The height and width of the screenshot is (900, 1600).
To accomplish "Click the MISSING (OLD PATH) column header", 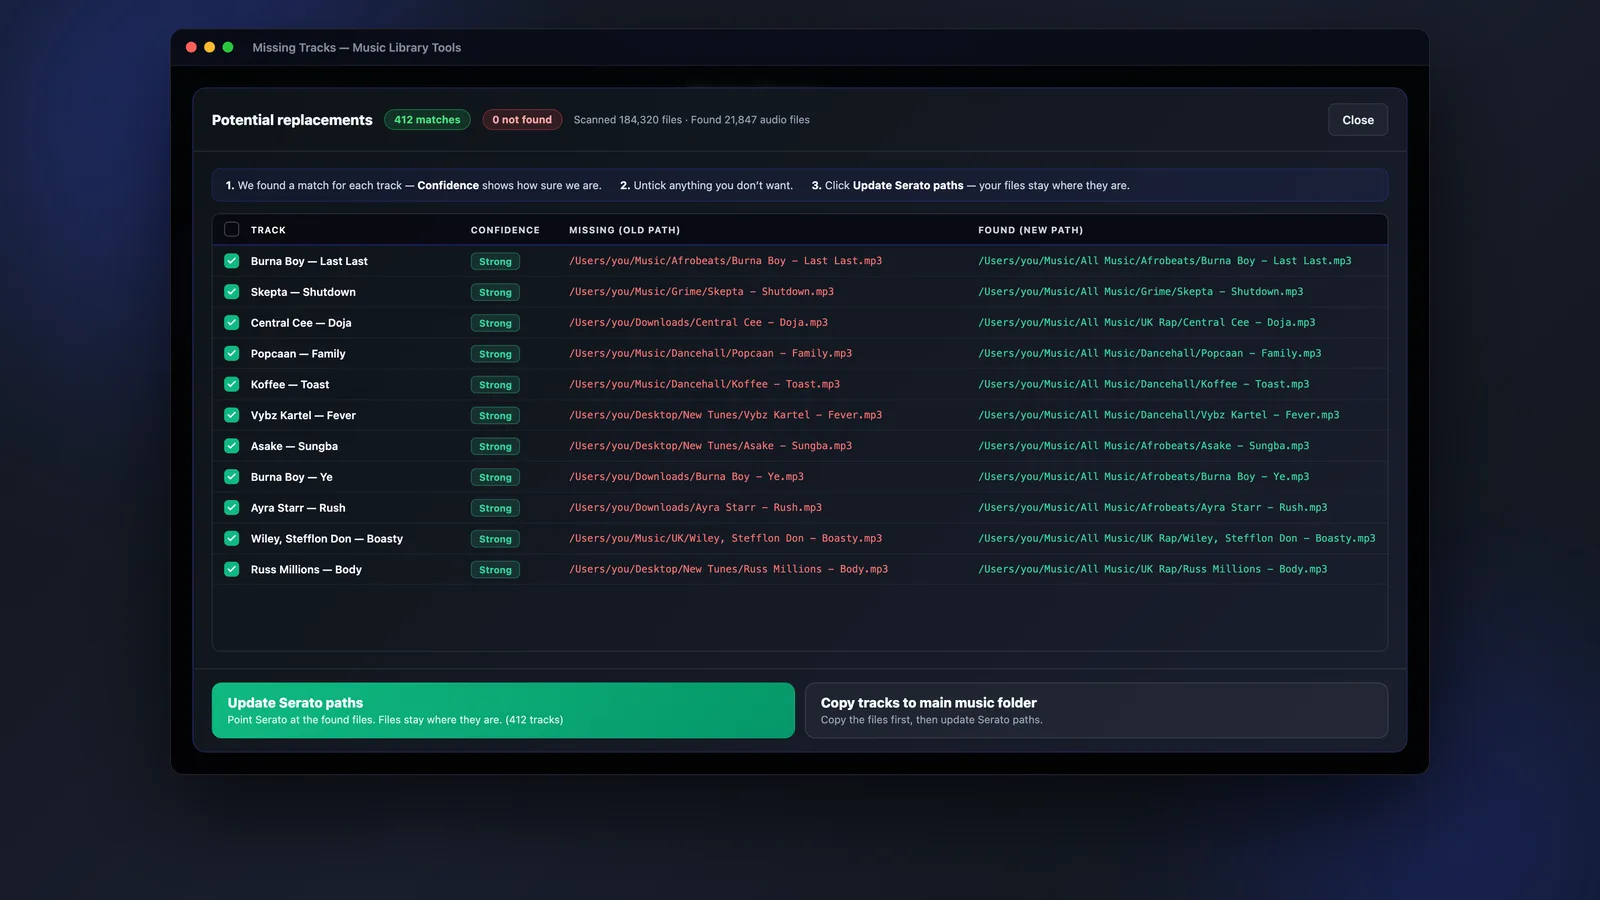I will pyautogui.click(x=625, y=230).
